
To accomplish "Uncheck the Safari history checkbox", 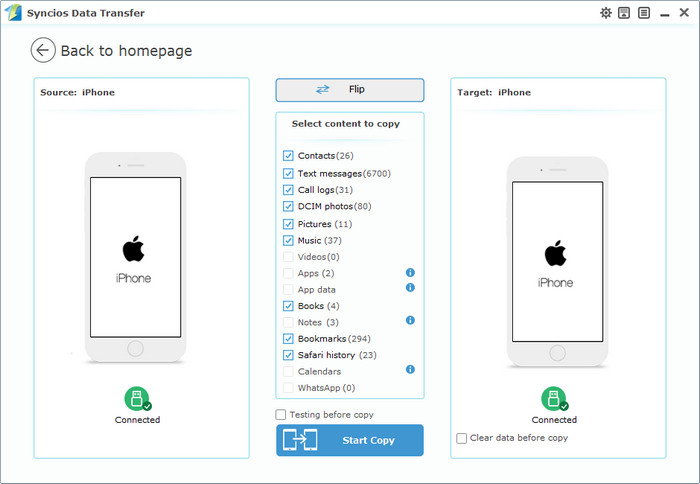I will point(288,355).
